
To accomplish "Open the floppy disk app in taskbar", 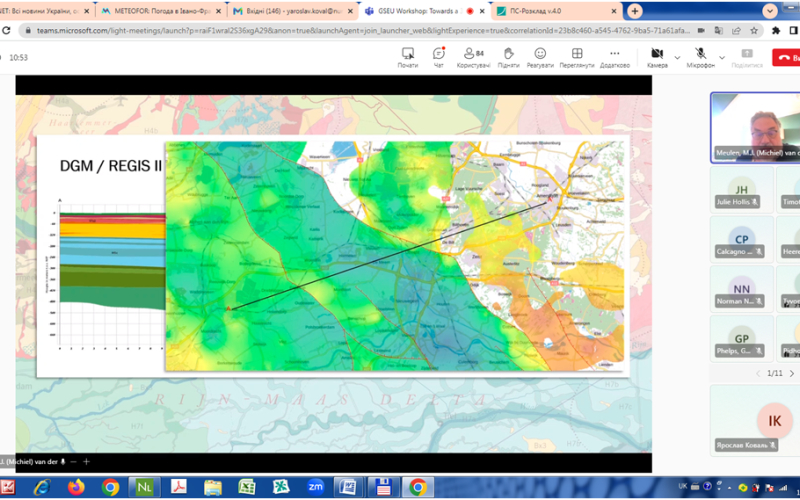I will (x=383, y=487).
